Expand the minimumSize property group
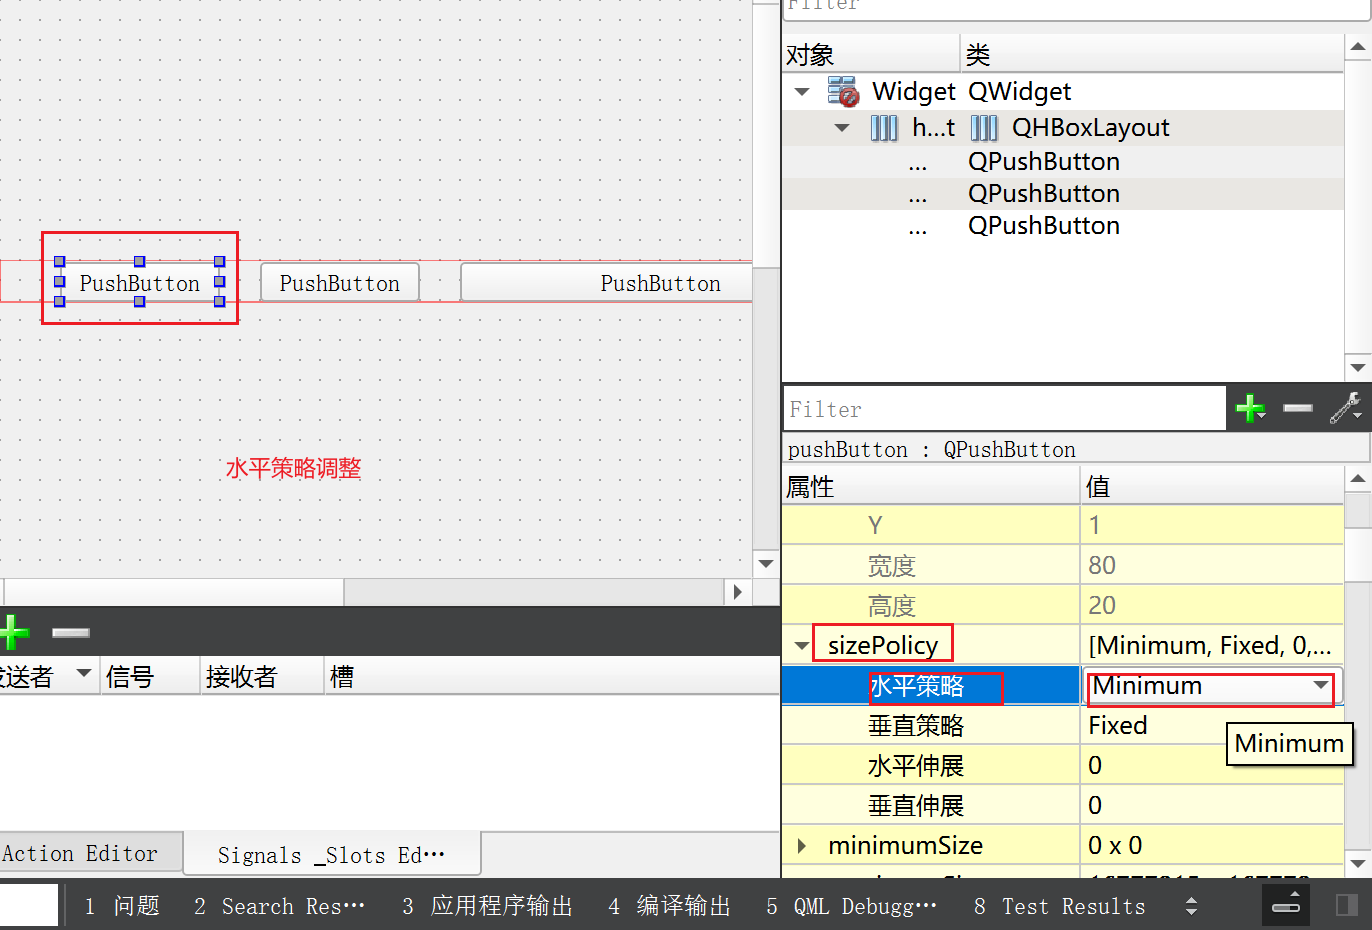This screenshot has width=1372, height=930. (x=801, y=845)
